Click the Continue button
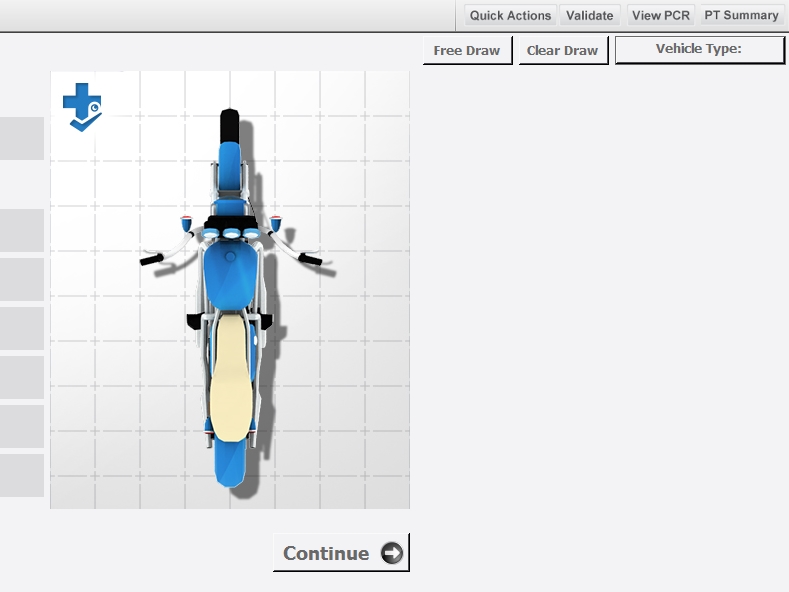 [341, 553]
